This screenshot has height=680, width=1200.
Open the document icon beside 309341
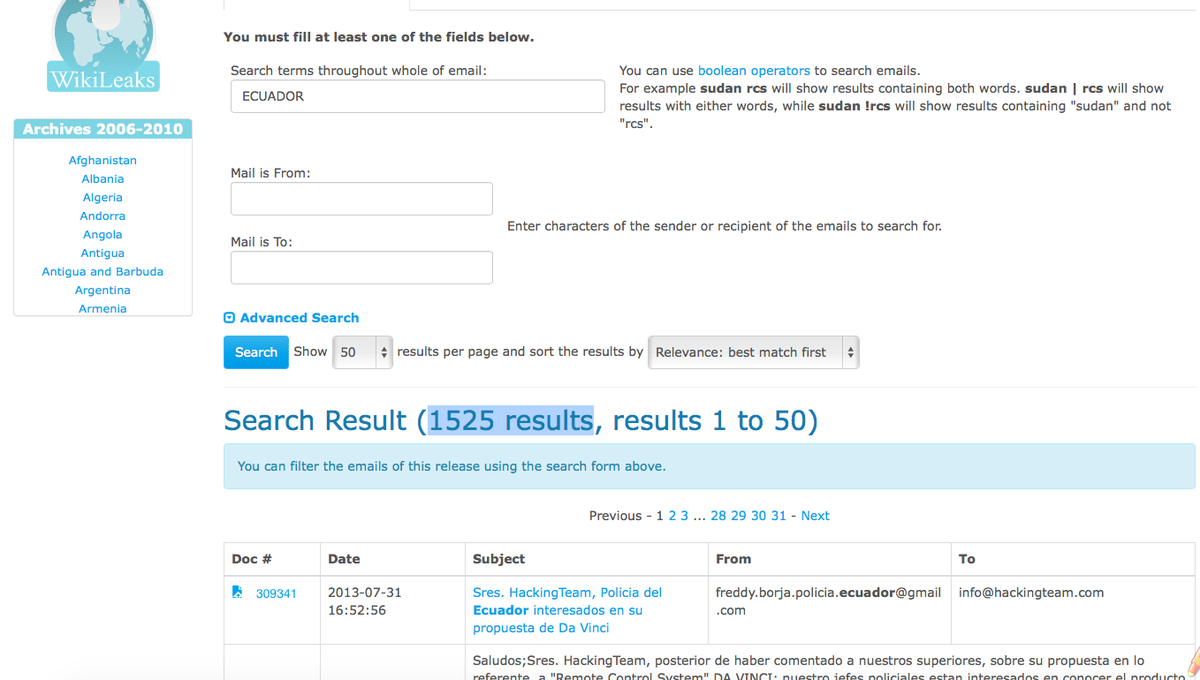point(237,592)
